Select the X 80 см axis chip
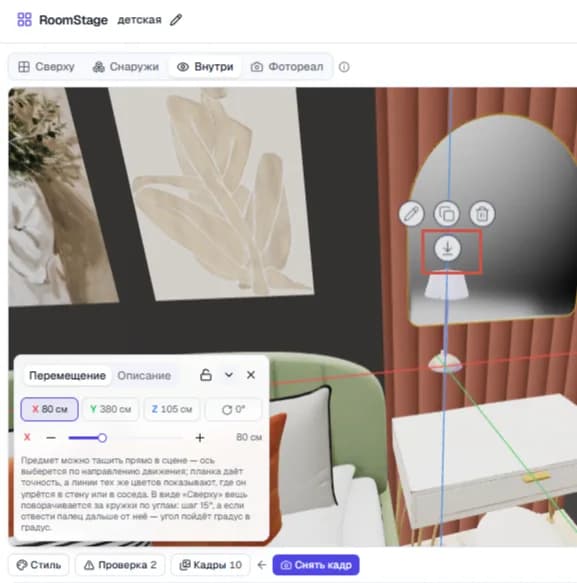 pos(49,409)
